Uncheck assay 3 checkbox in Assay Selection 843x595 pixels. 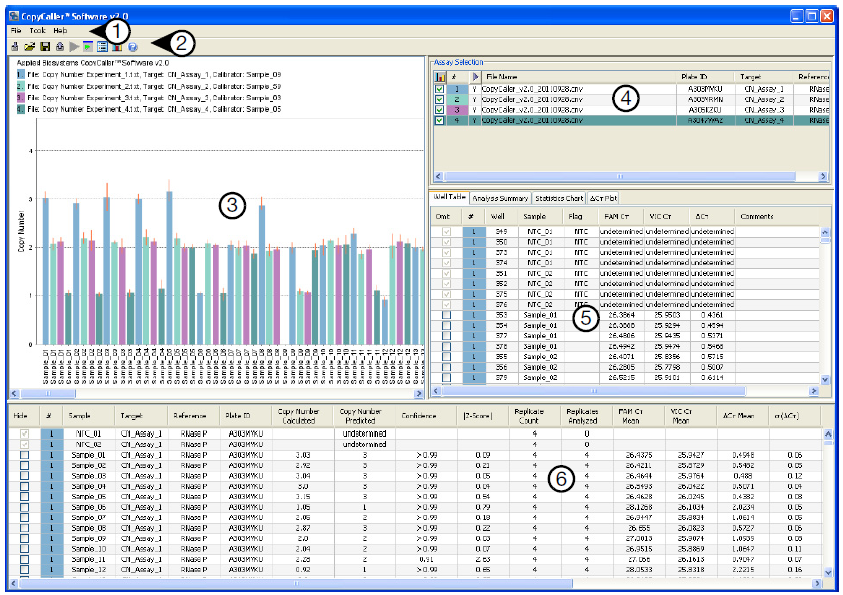tap(440, 110)
